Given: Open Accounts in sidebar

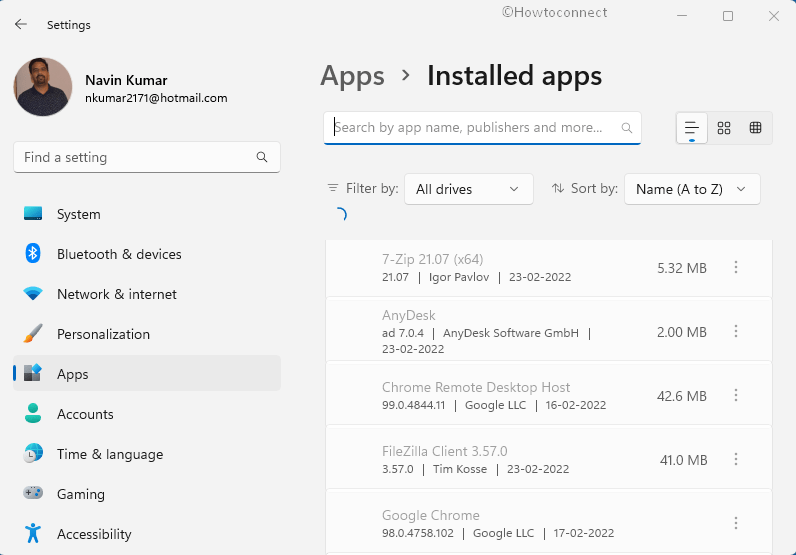Looking at the screenshot, I should (147, 414).
